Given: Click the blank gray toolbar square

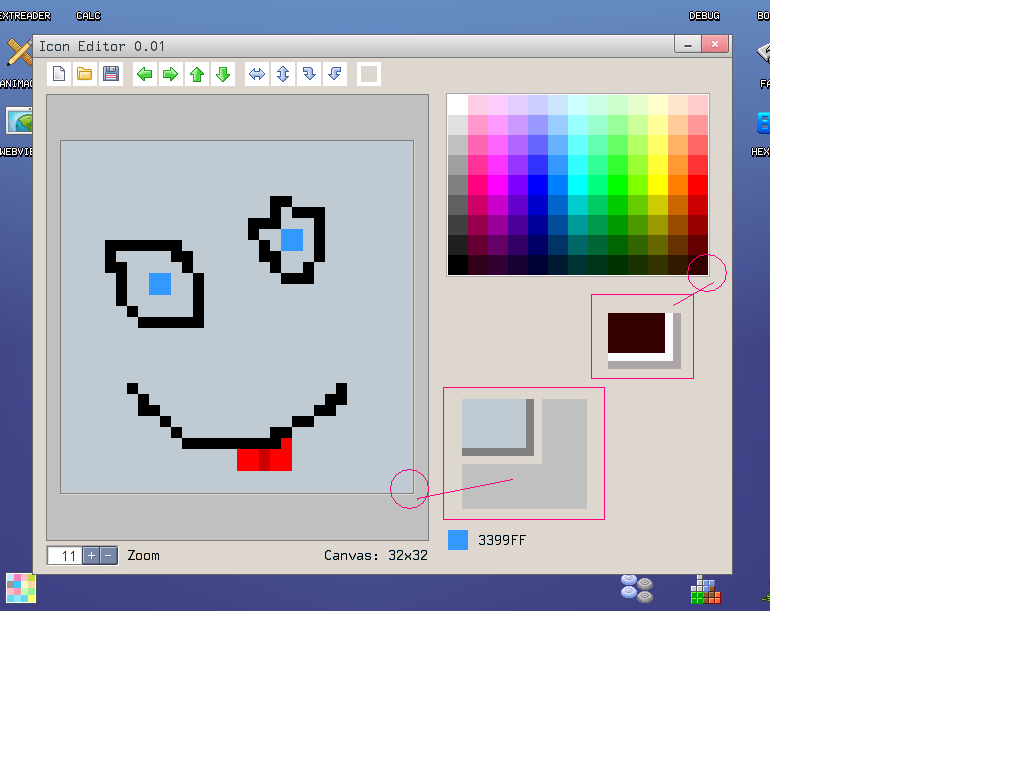Looking at the screenshot, I should [x=369, y=74].
